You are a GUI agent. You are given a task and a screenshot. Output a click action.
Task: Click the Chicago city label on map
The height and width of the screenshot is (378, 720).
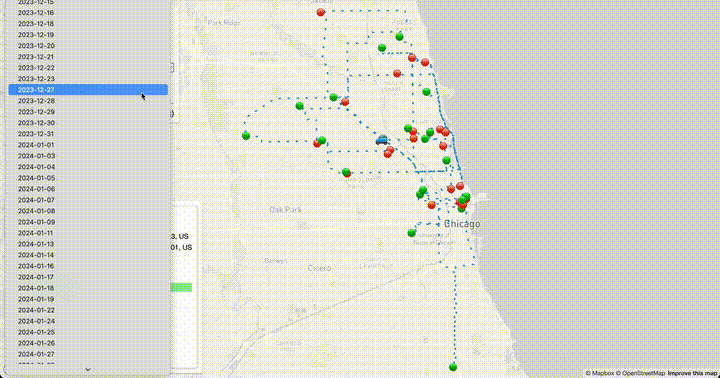coord(462,224)
